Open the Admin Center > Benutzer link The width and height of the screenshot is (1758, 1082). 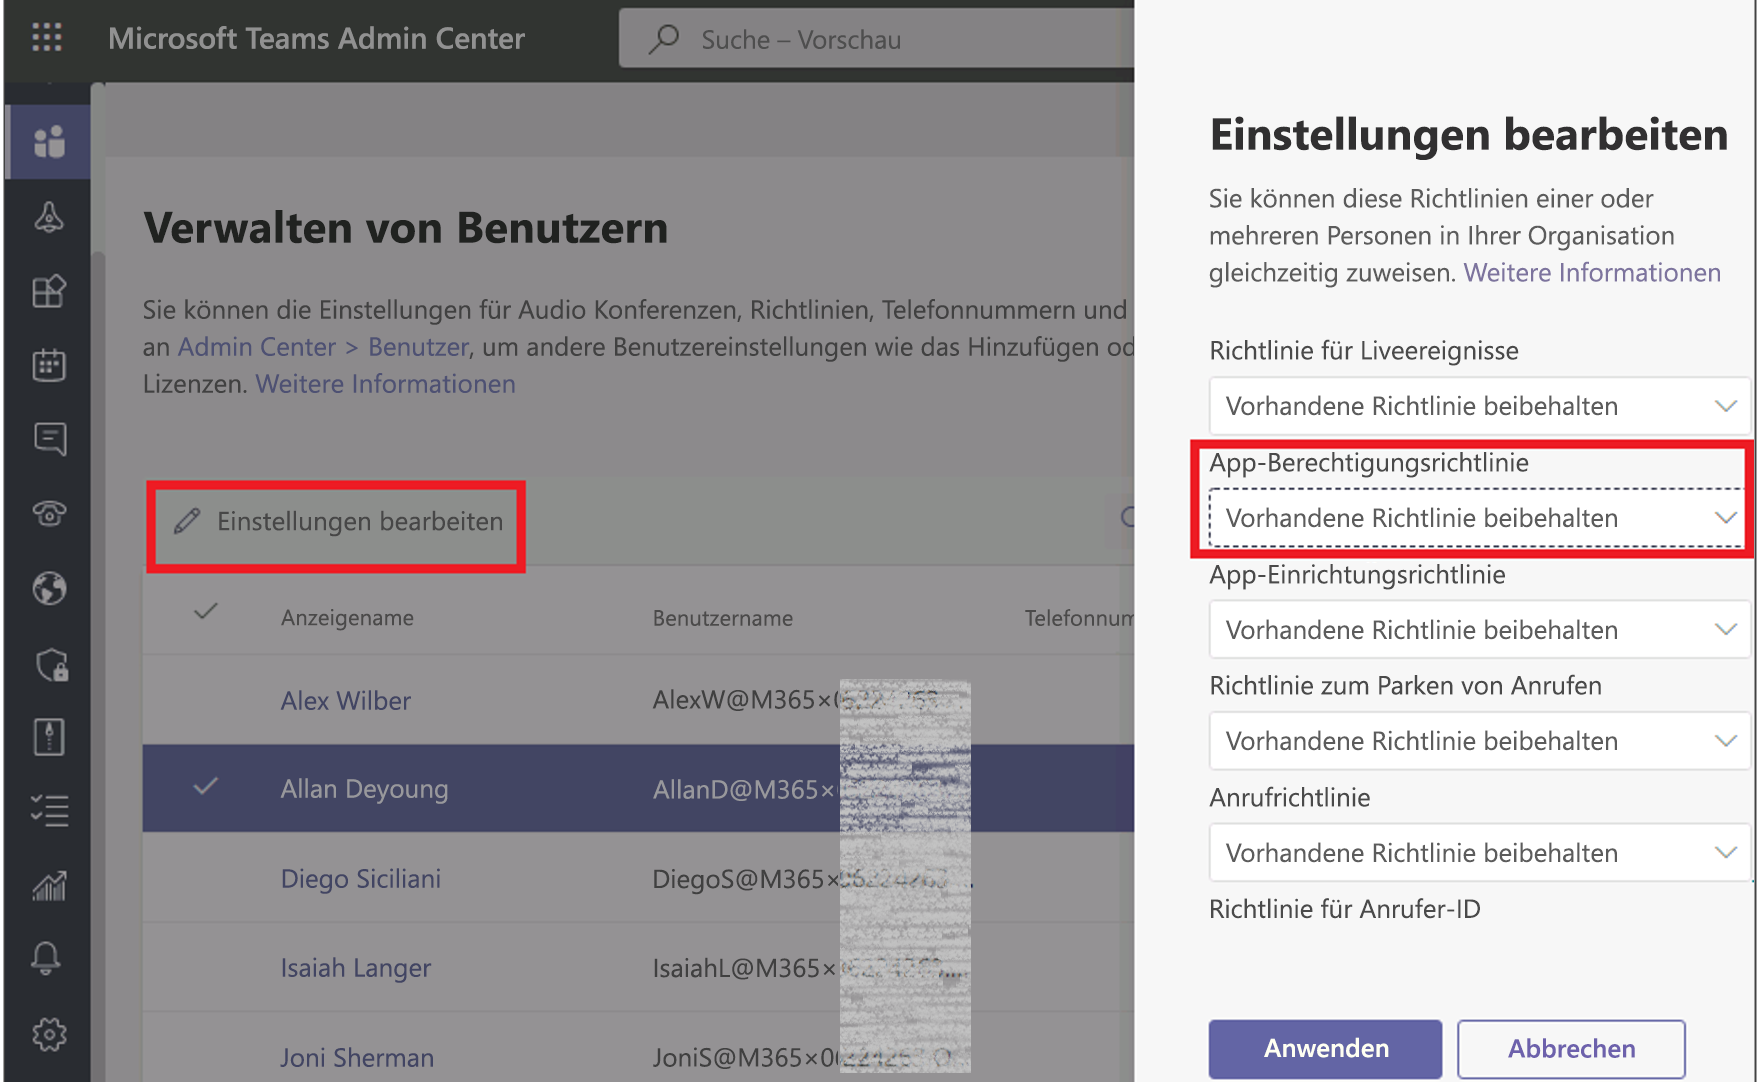[323, 347]
